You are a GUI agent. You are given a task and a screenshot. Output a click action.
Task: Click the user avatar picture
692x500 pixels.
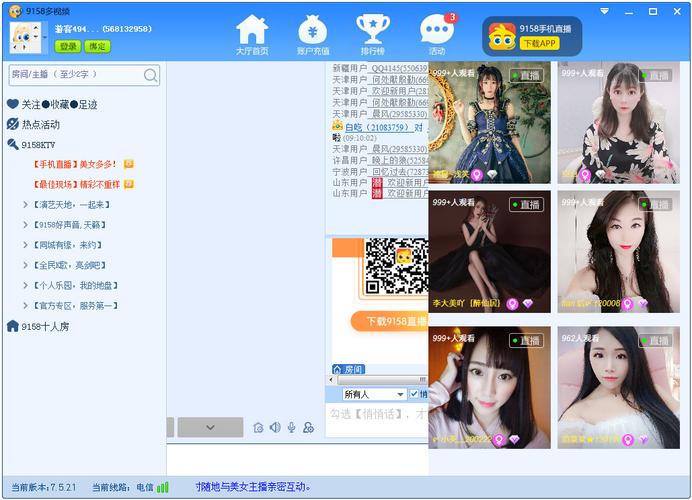[25, 38]
